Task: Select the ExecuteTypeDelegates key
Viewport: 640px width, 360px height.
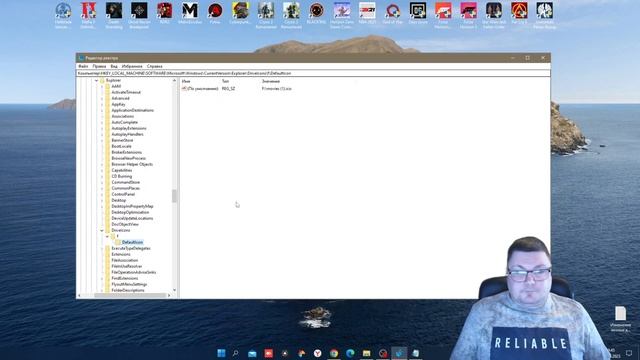Action: pos(131,248)
